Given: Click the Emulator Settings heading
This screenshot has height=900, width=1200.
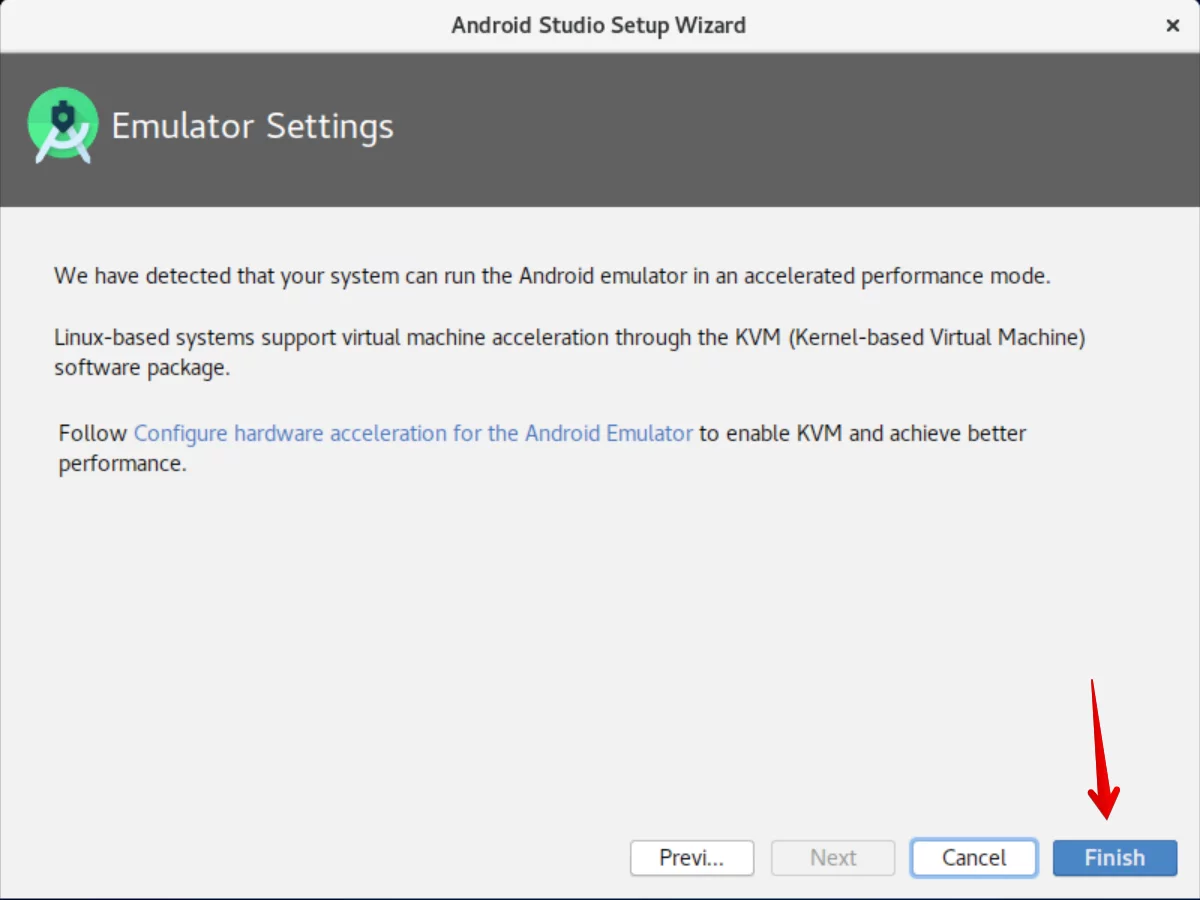Looking at the screenshot, I should (252, 127).
